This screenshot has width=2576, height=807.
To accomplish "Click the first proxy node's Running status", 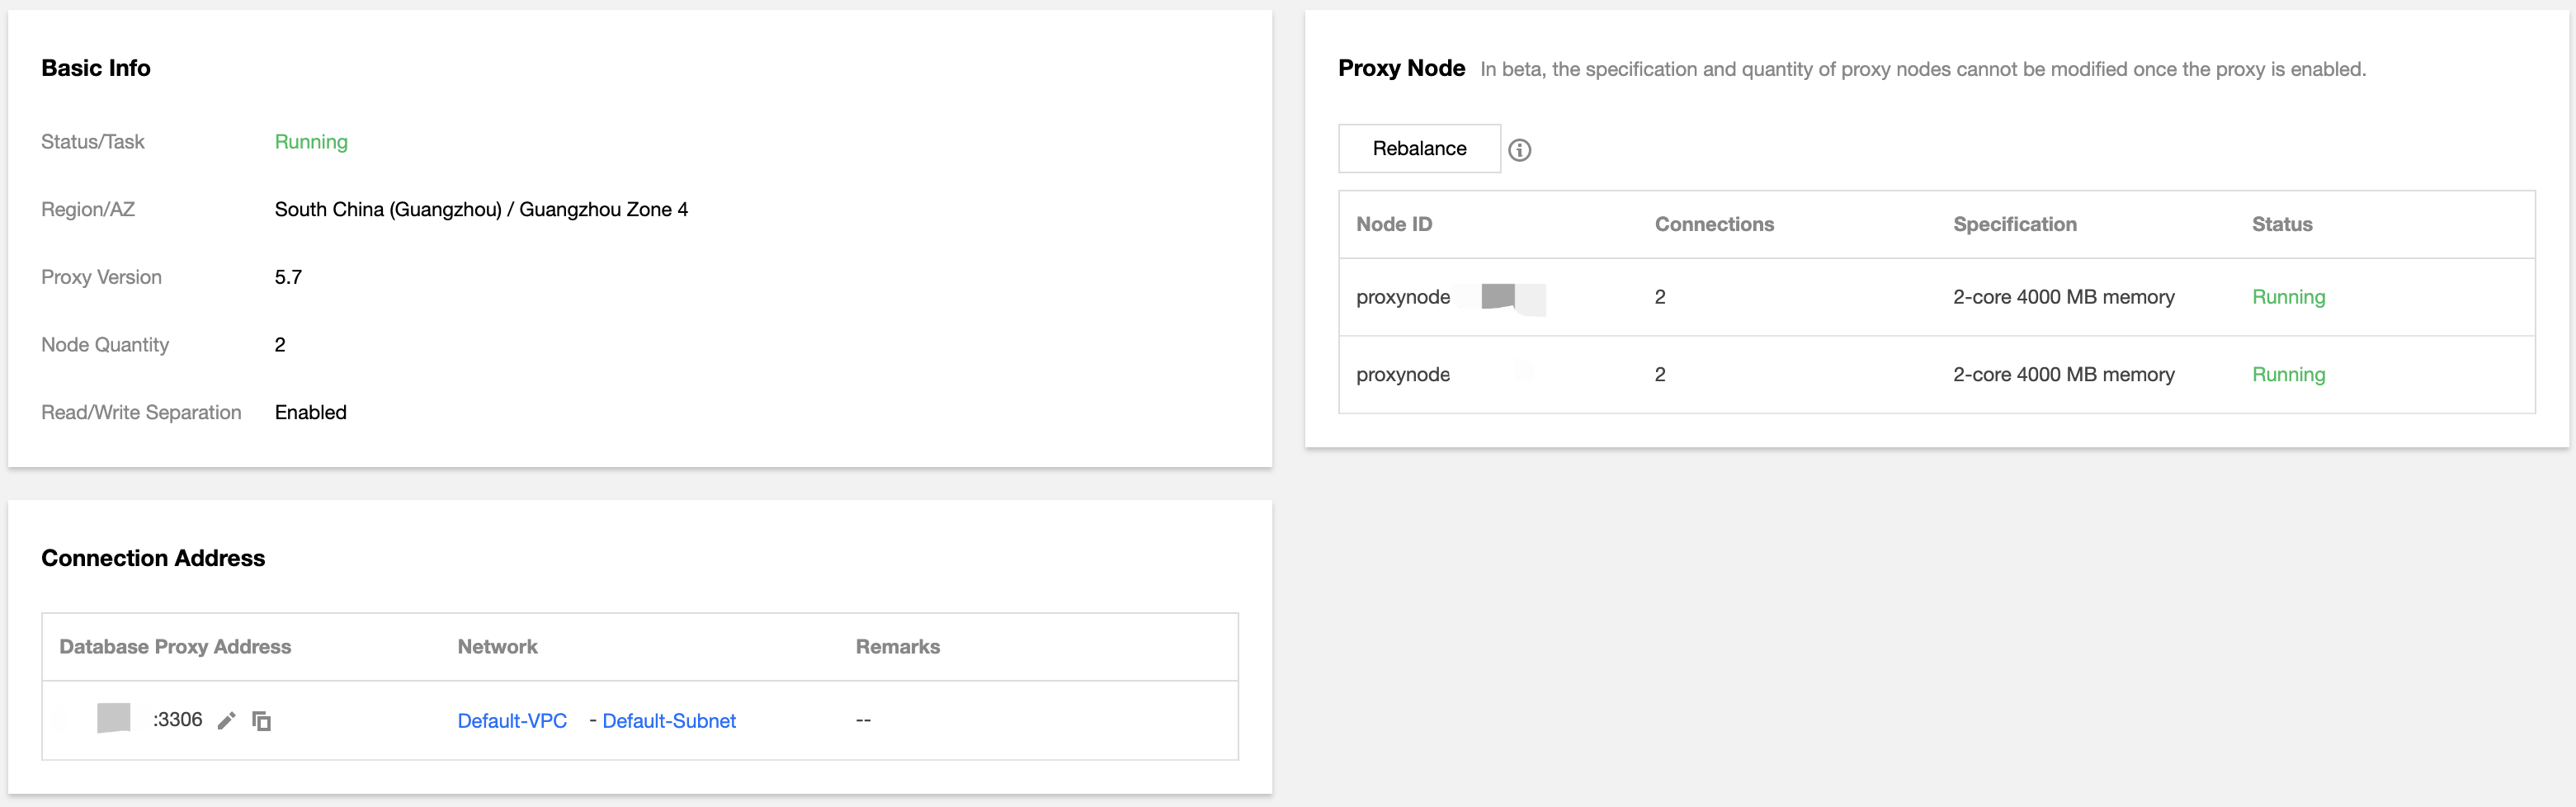I will click(2288, 297).
